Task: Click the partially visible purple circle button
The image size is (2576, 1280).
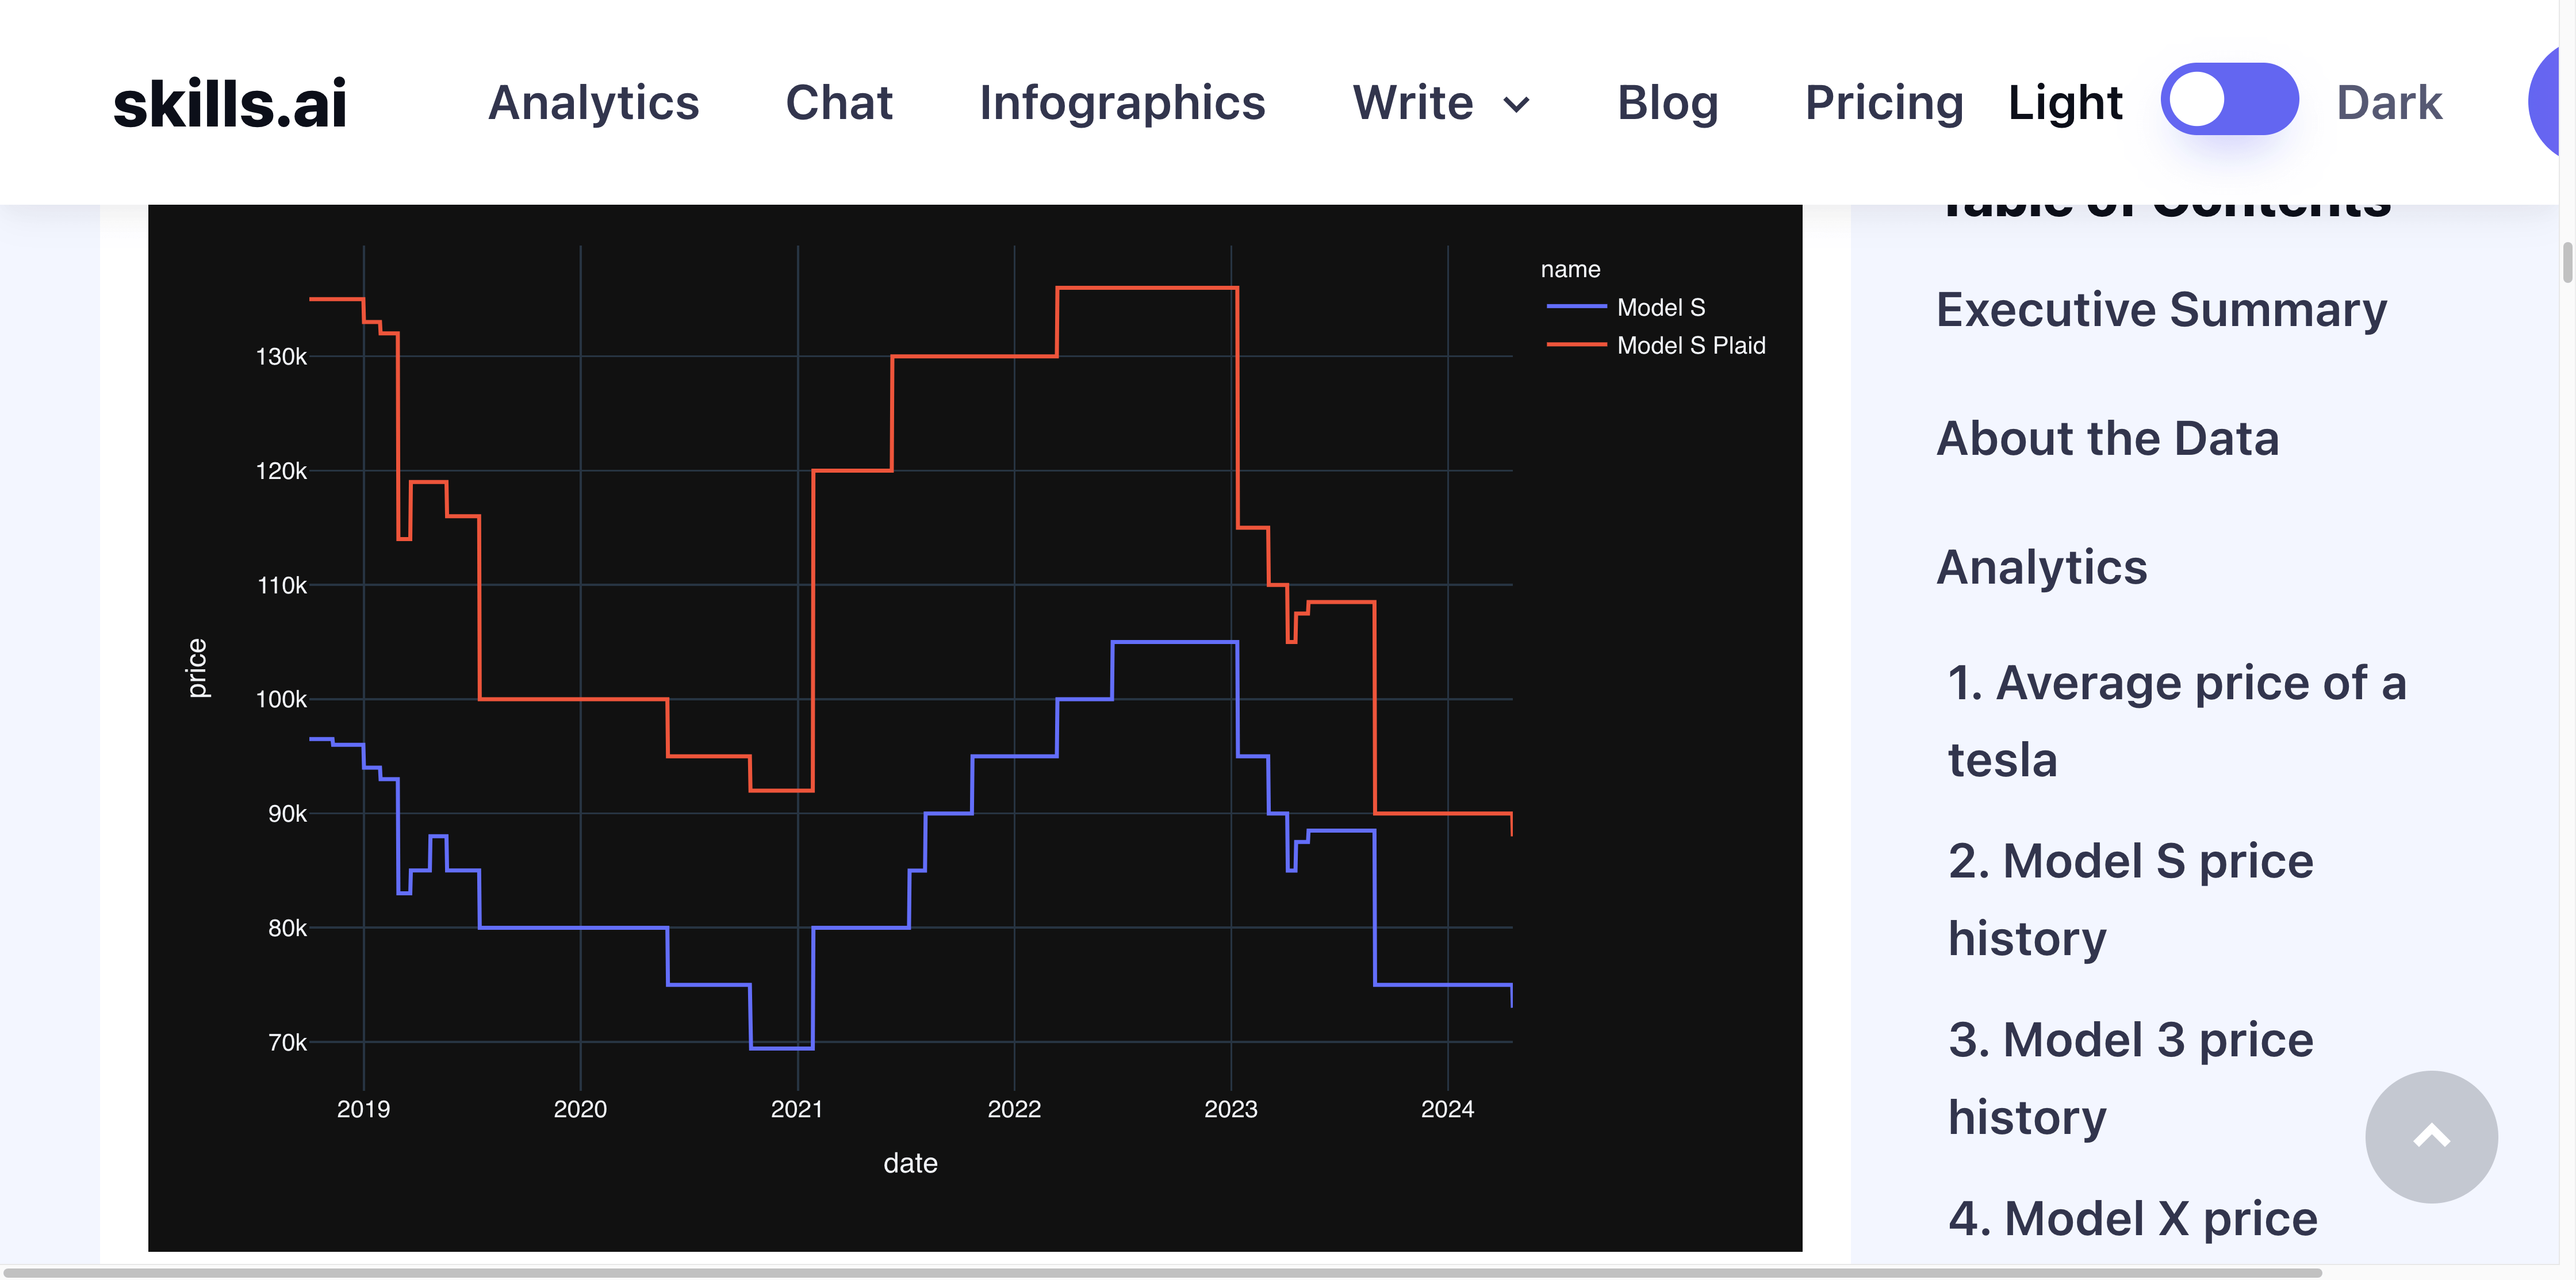Action: (x=2546, y=100)
